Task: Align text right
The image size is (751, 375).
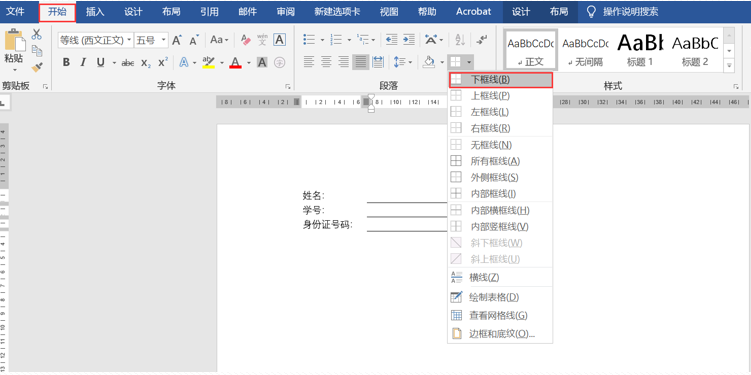Action: 344,62
